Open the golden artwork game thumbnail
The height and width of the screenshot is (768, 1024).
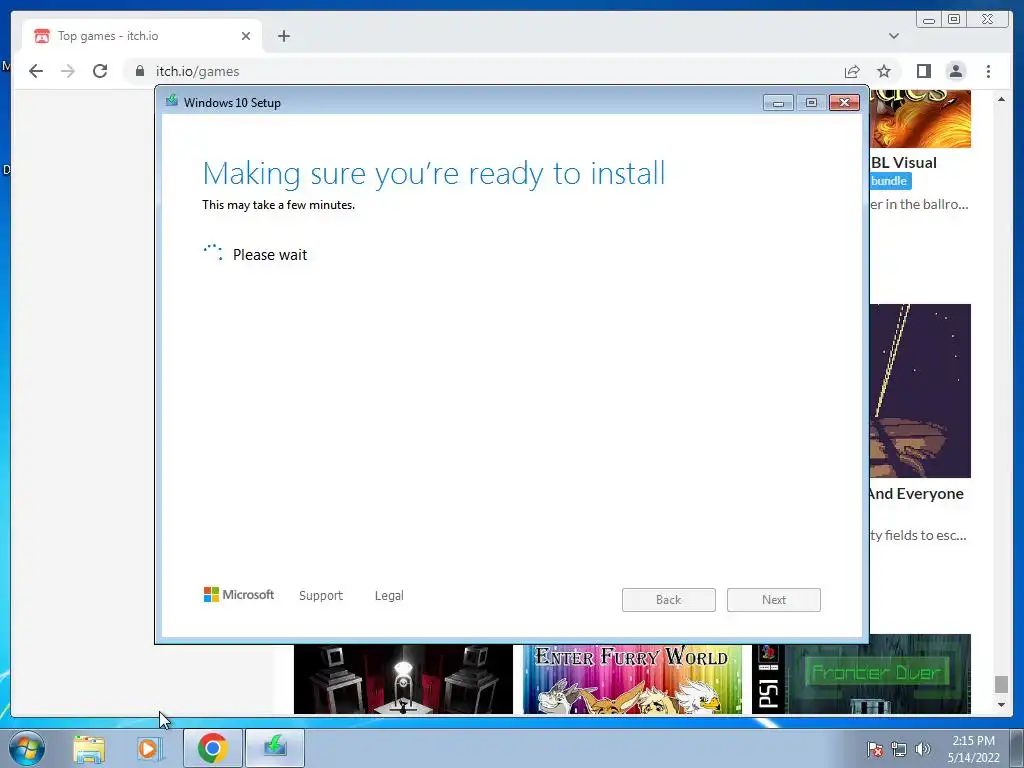point(920,118)
